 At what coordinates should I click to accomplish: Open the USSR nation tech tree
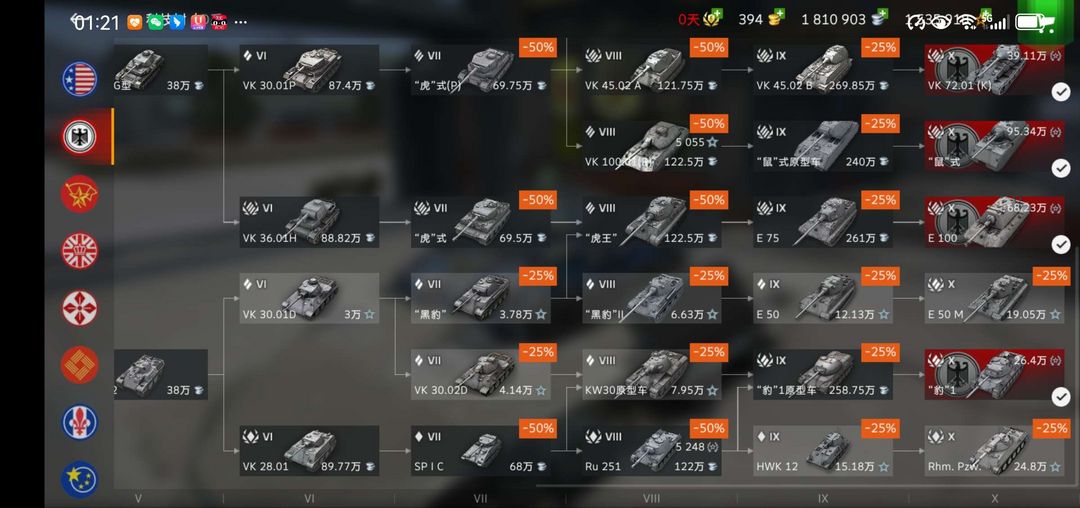pos(79,193)
